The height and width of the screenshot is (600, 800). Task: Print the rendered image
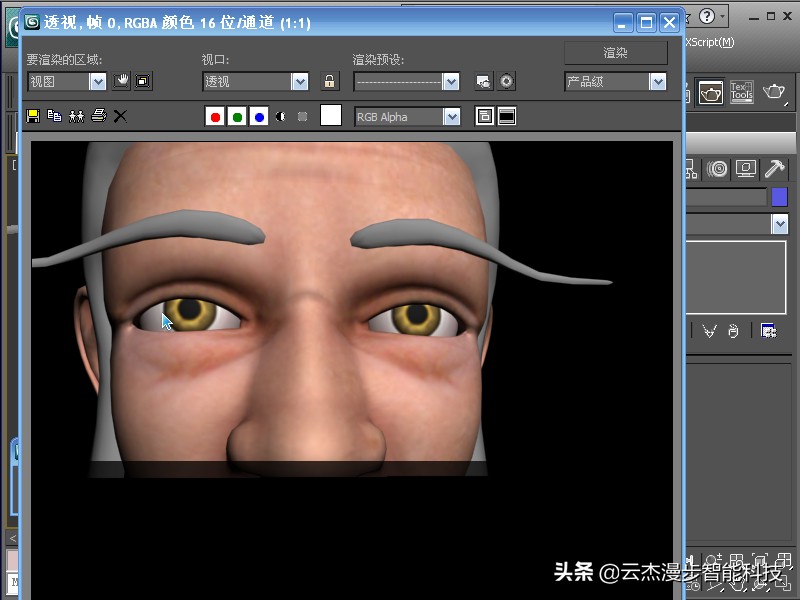[98, 115]
